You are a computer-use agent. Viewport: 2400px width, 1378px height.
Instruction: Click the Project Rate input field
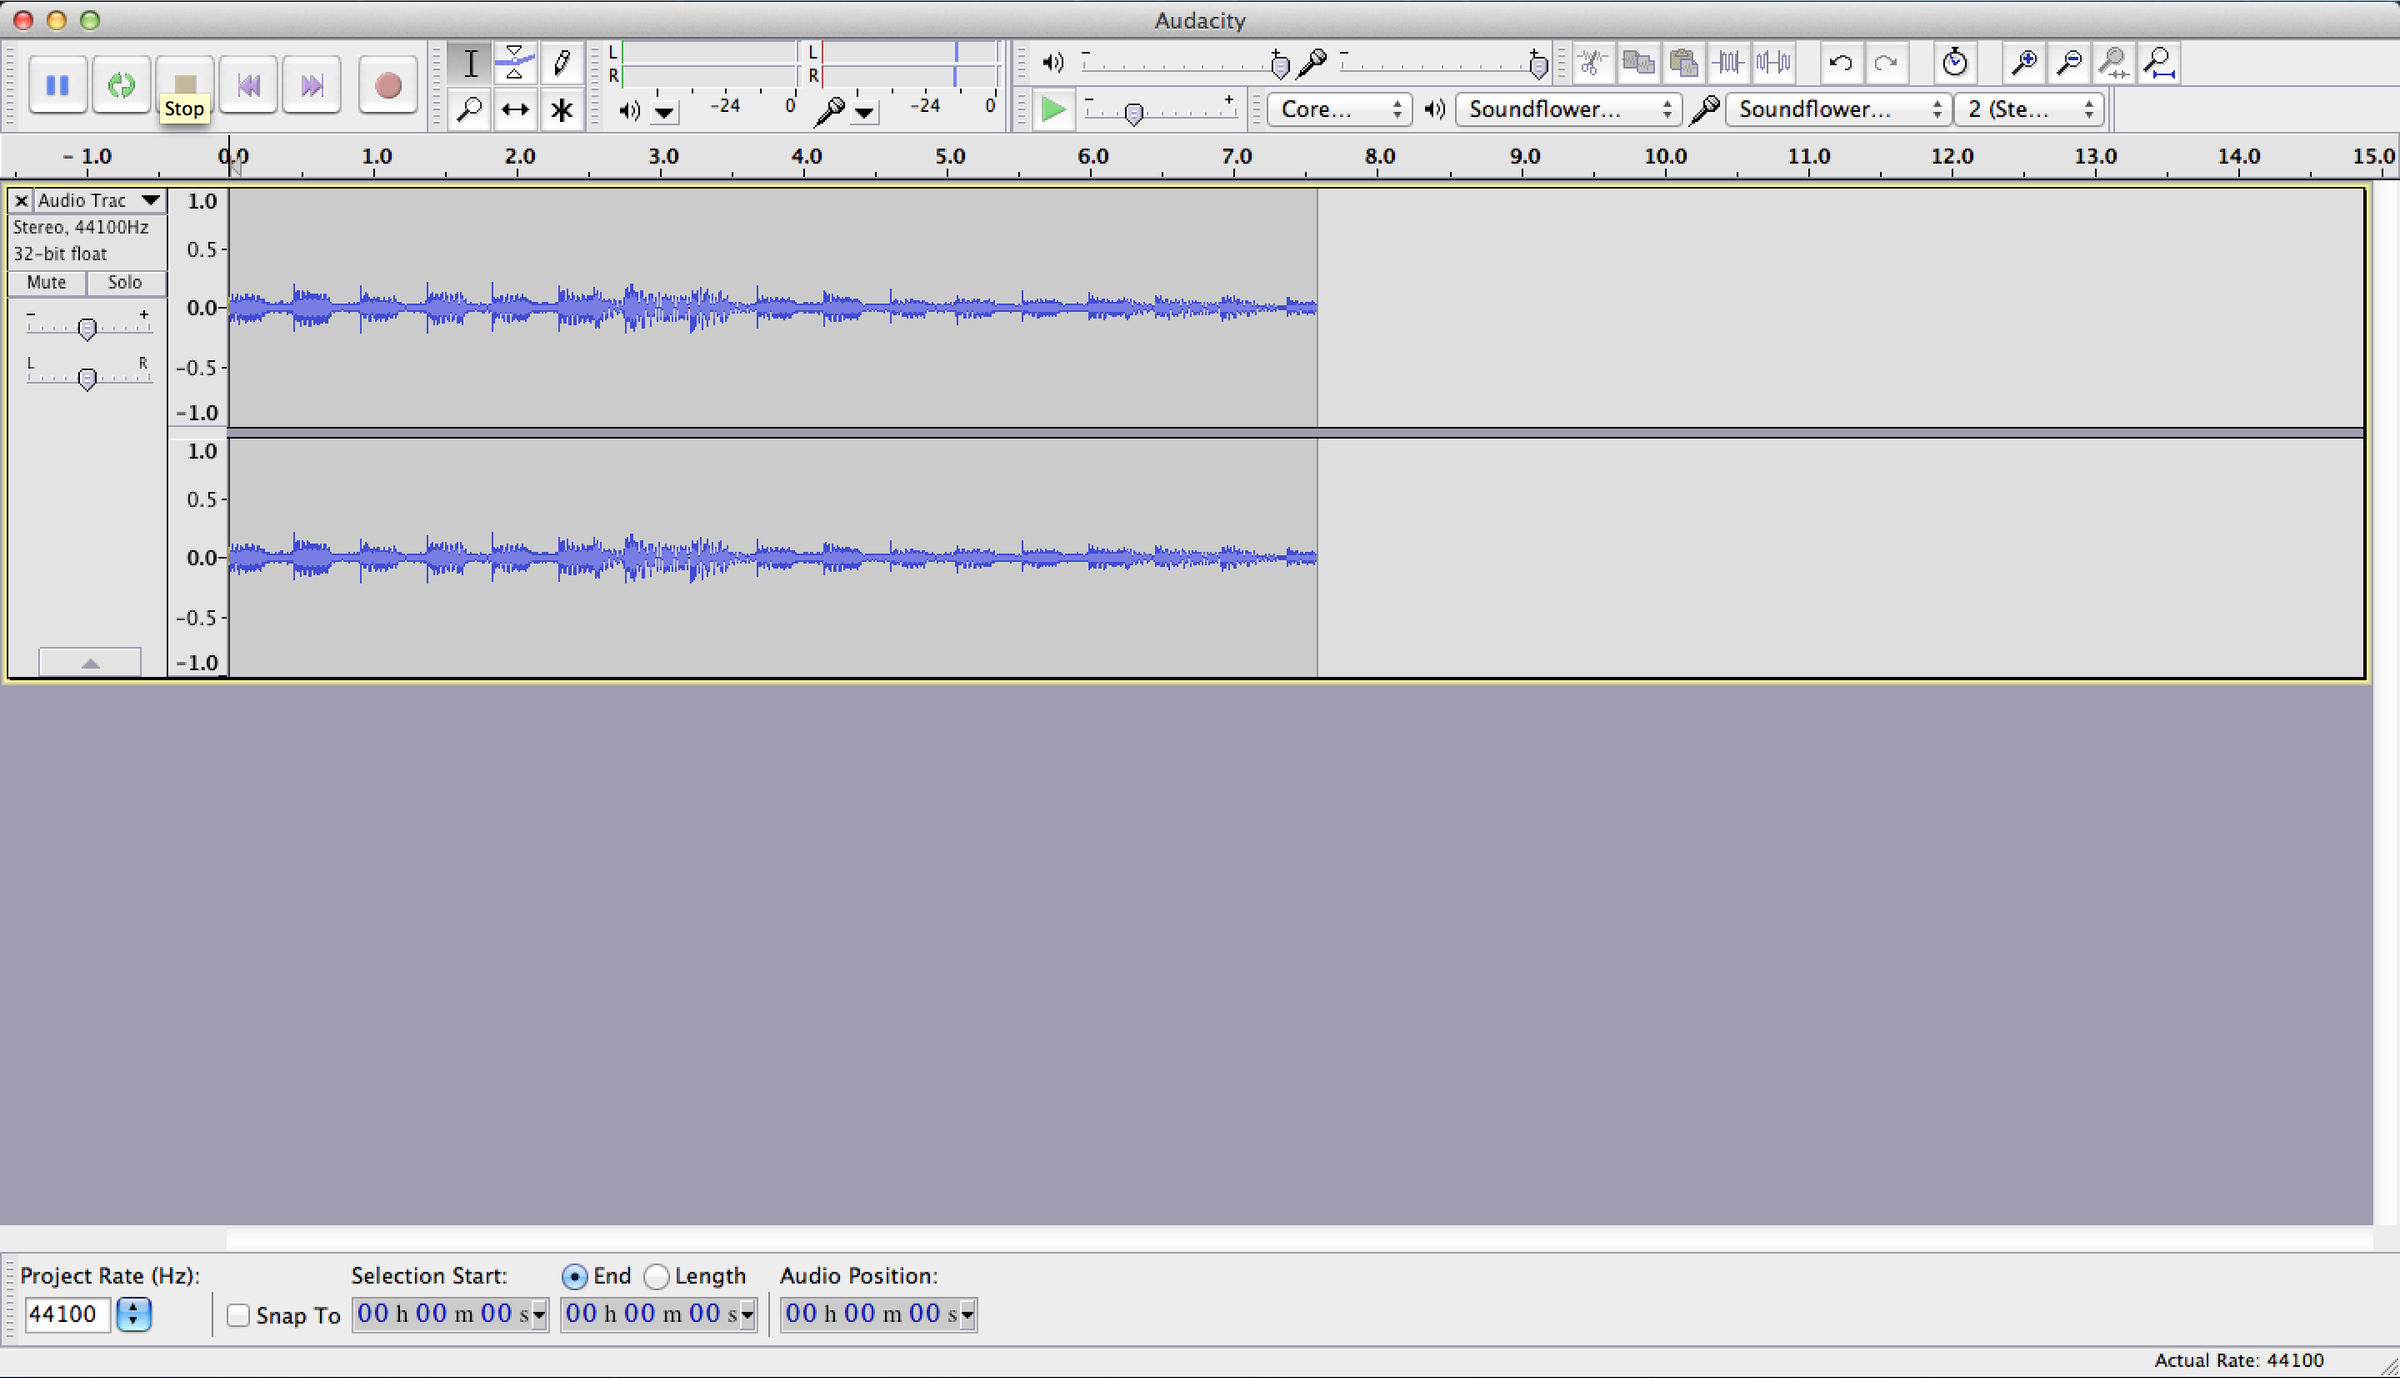(67, 1314)
